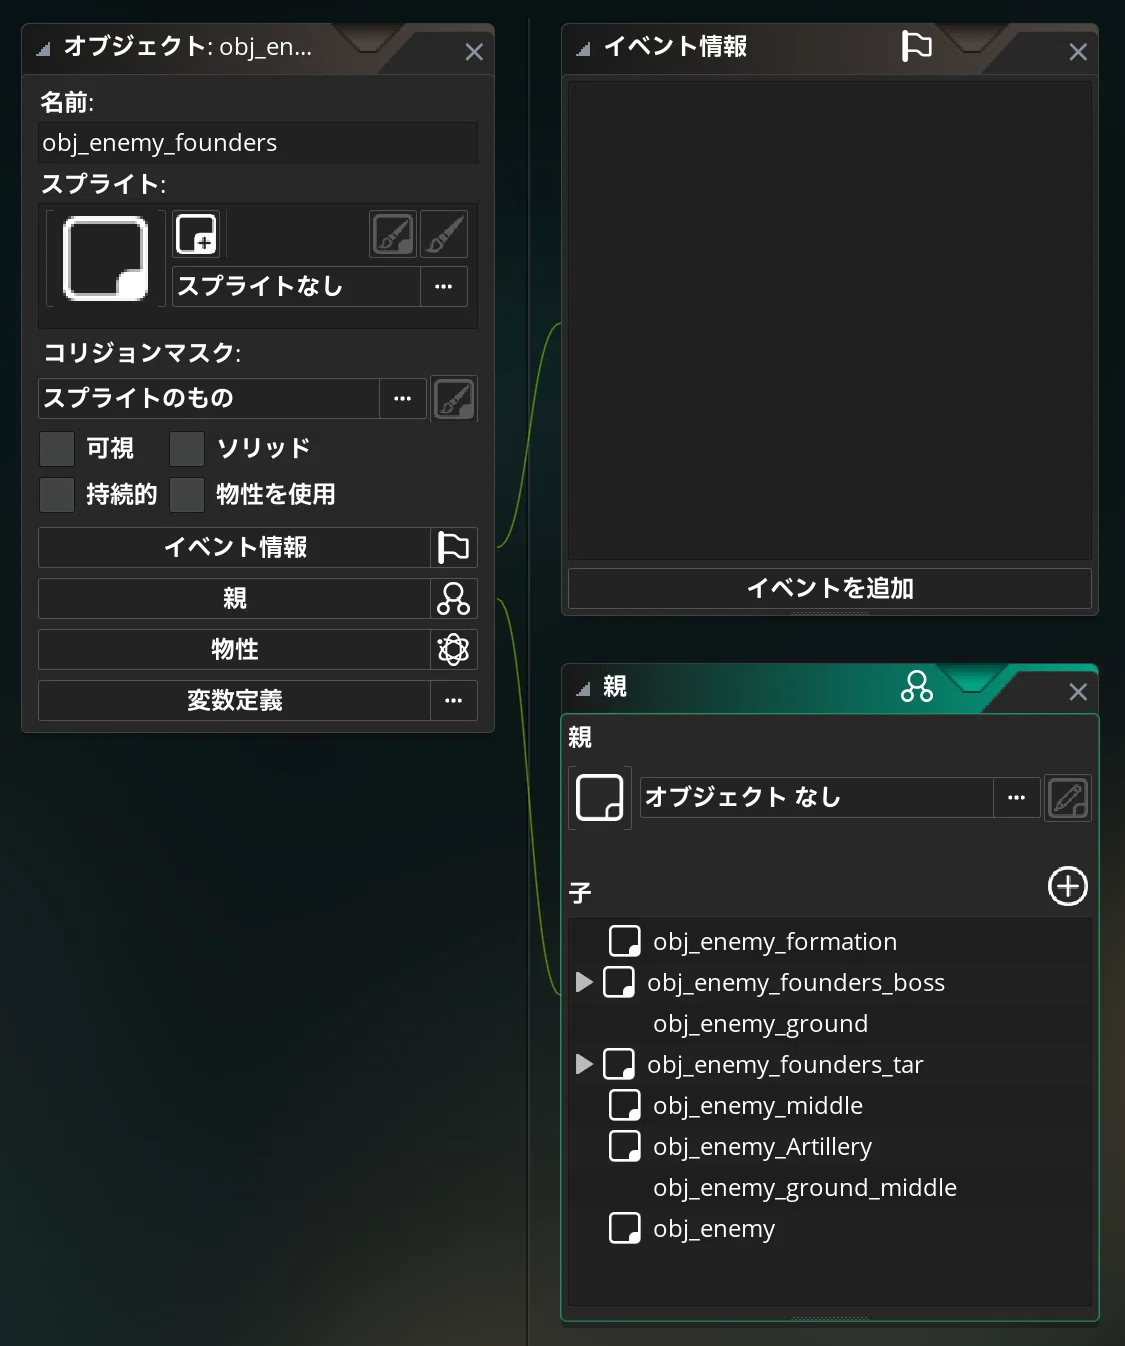Viewport: 1125px width, 1346px height.
Task: Close the イベント情報 window
Action: click(1078, 52)
